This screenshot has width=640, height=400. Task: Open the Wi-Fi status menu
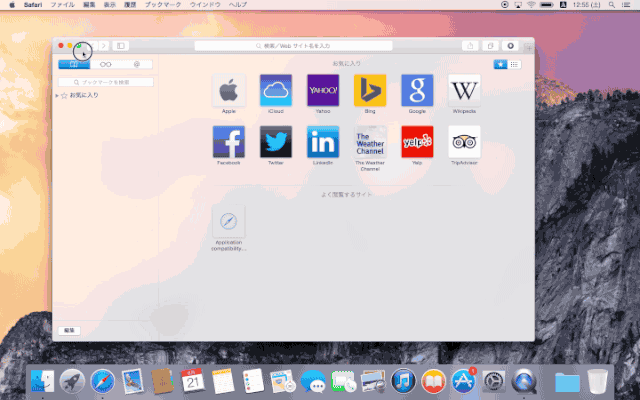(531, 5)
